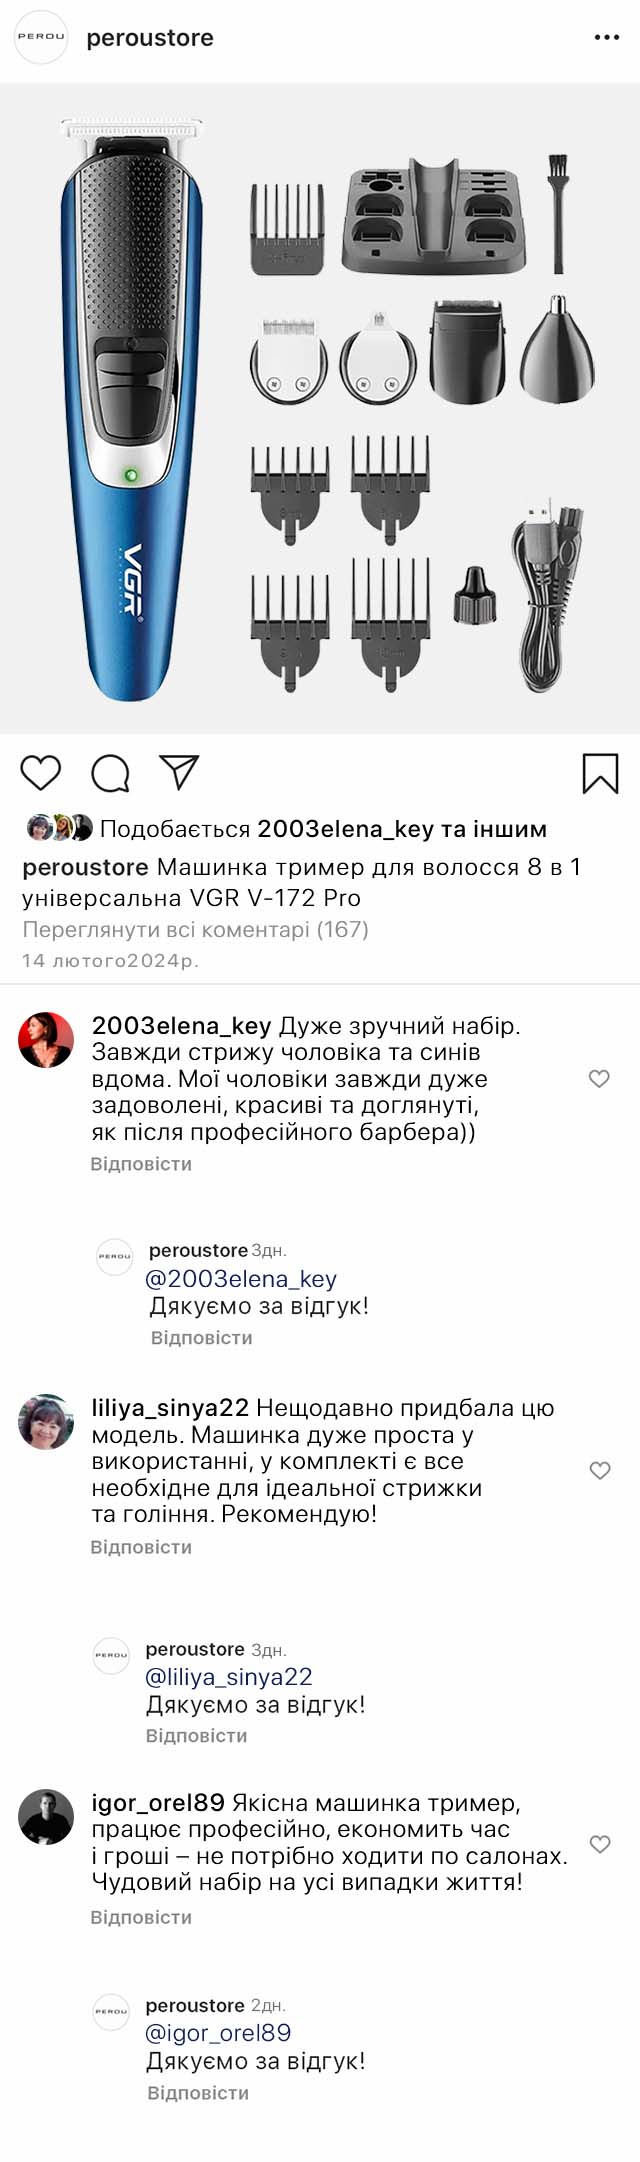Open igor_orel89's avatar
The width and height of the screenshot is (640, 2162).
click(46, 1817)
